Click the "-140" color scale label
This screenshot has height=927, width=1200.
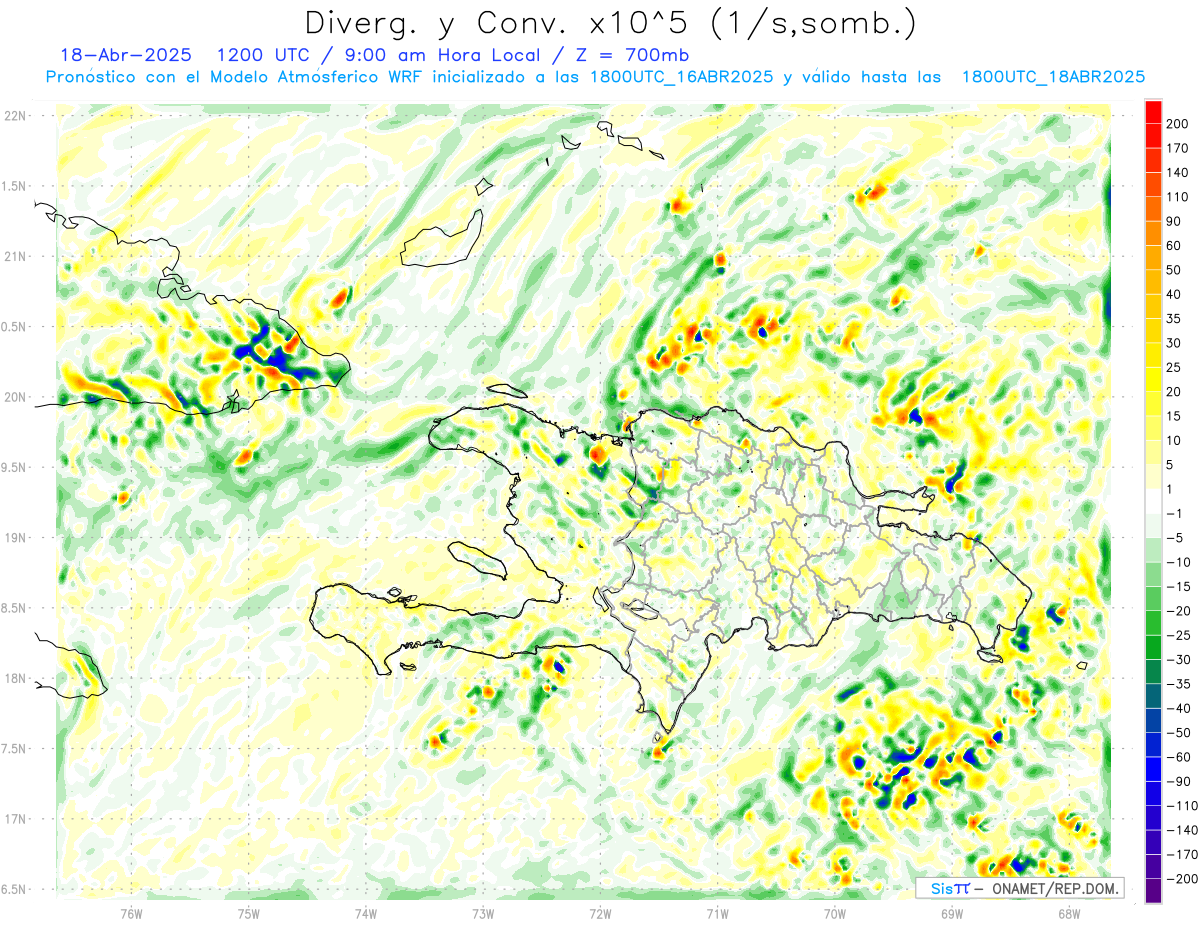(1181, 831)
